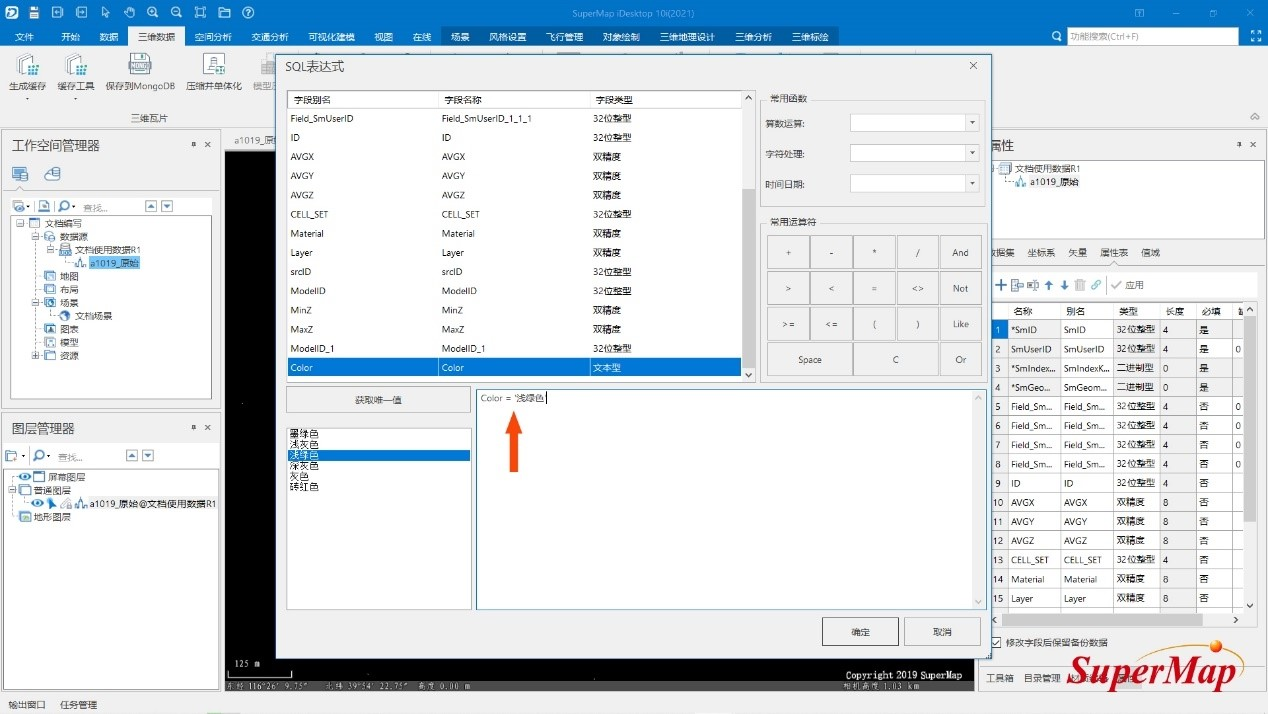This screenshot has width=1268, height=714.
Task: Click the And operator button
Action: (960, 252)
